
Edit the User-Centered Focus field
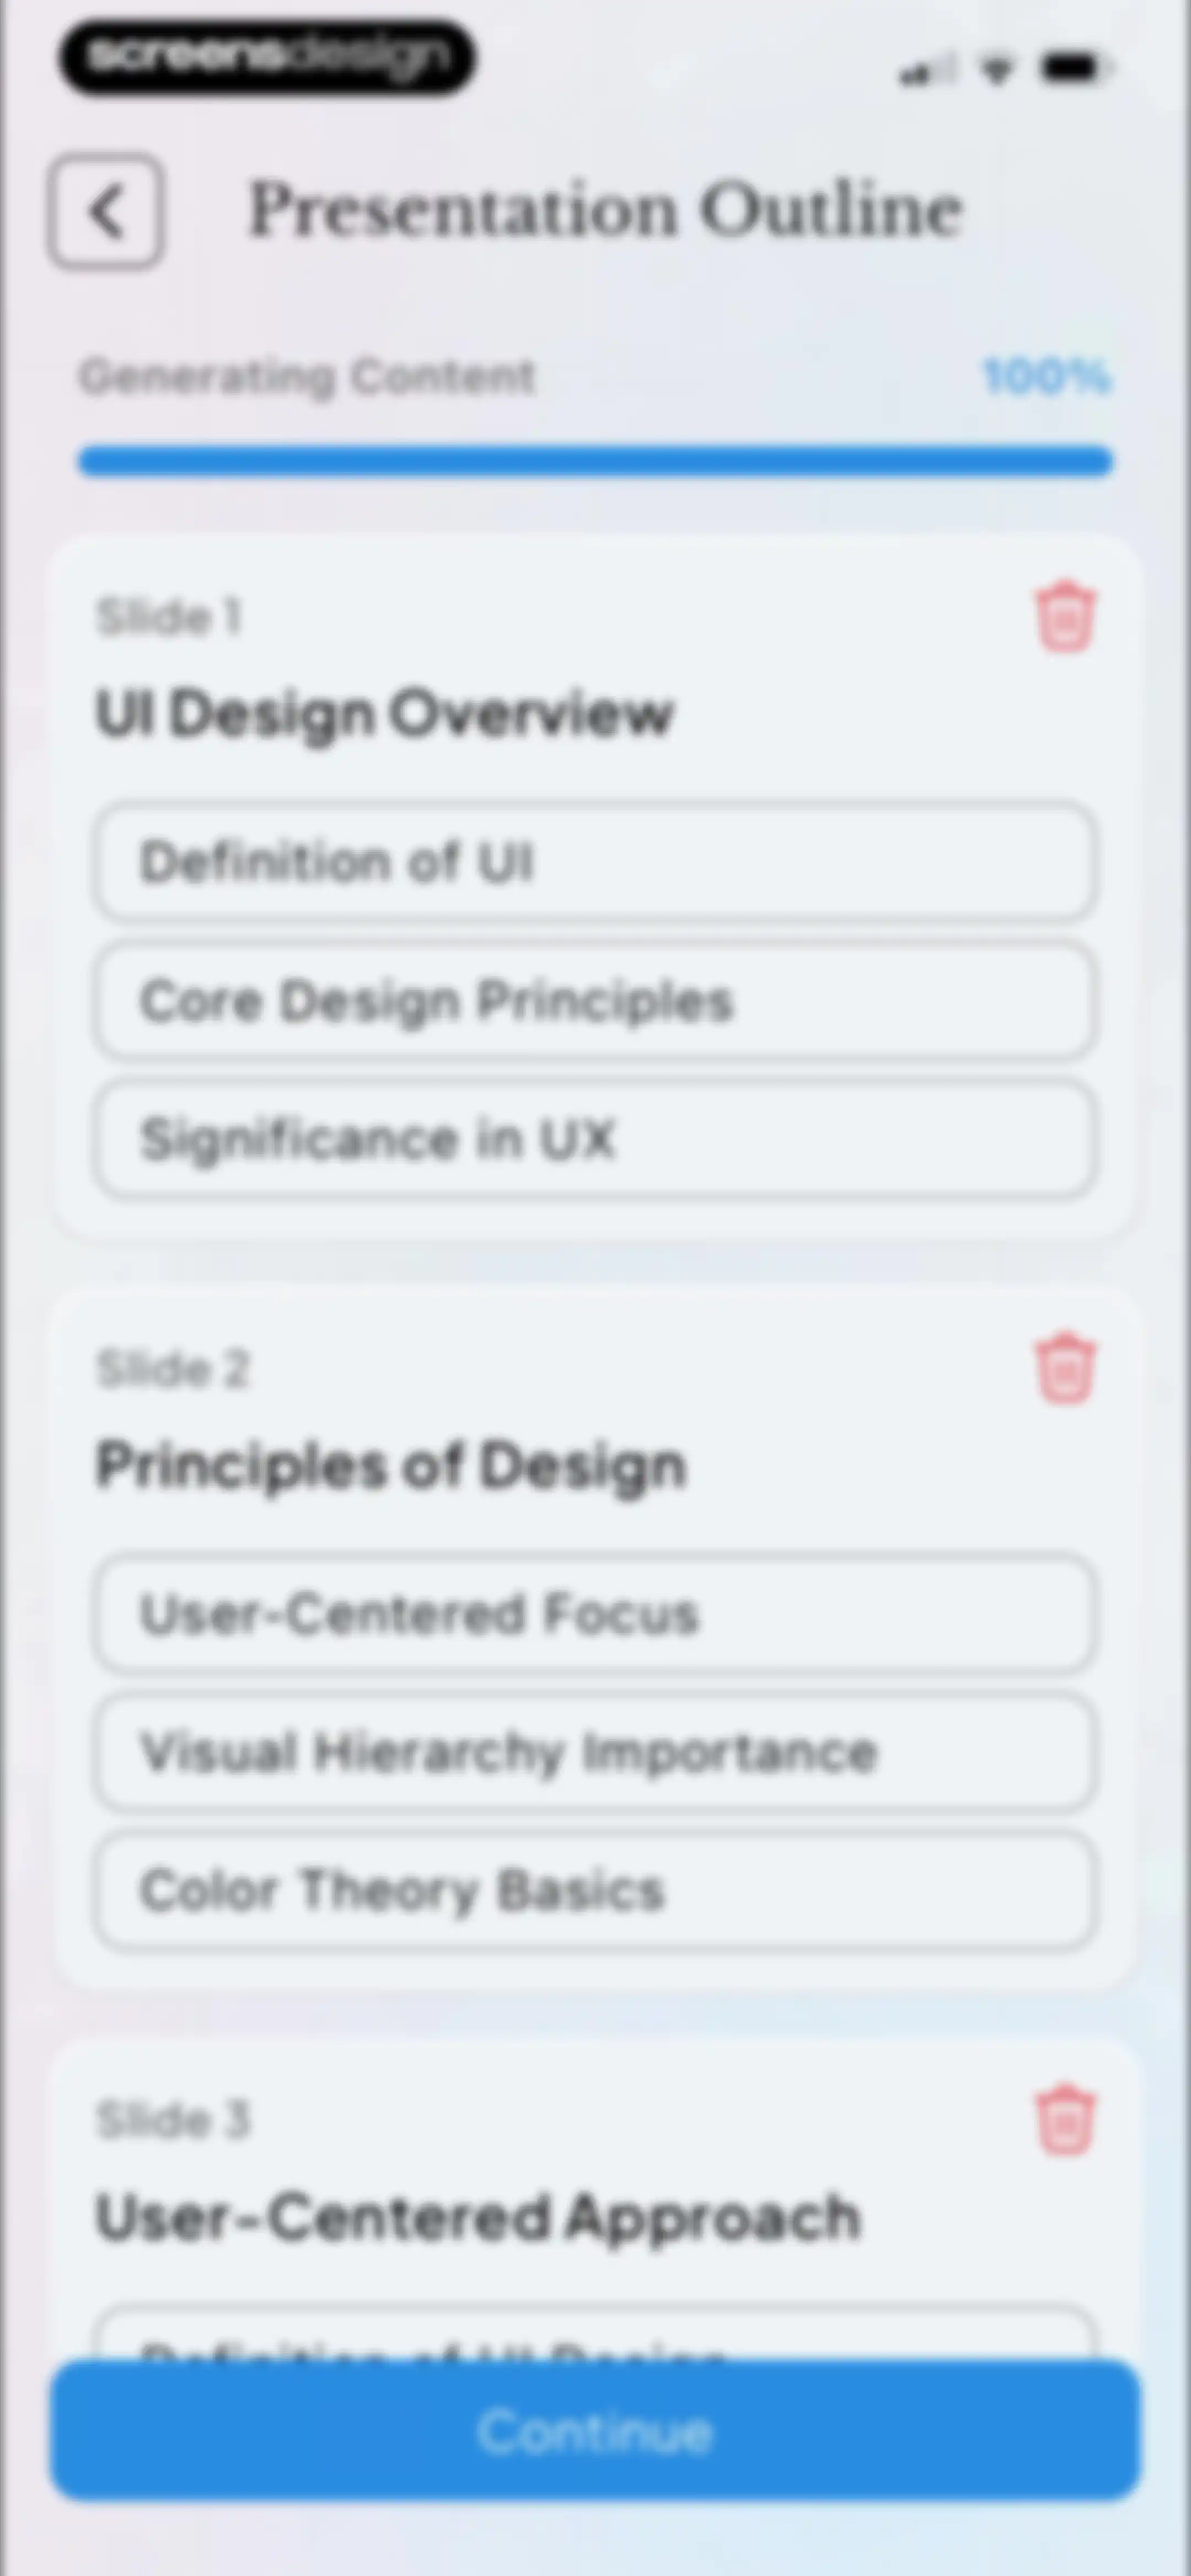(595, 1613)
